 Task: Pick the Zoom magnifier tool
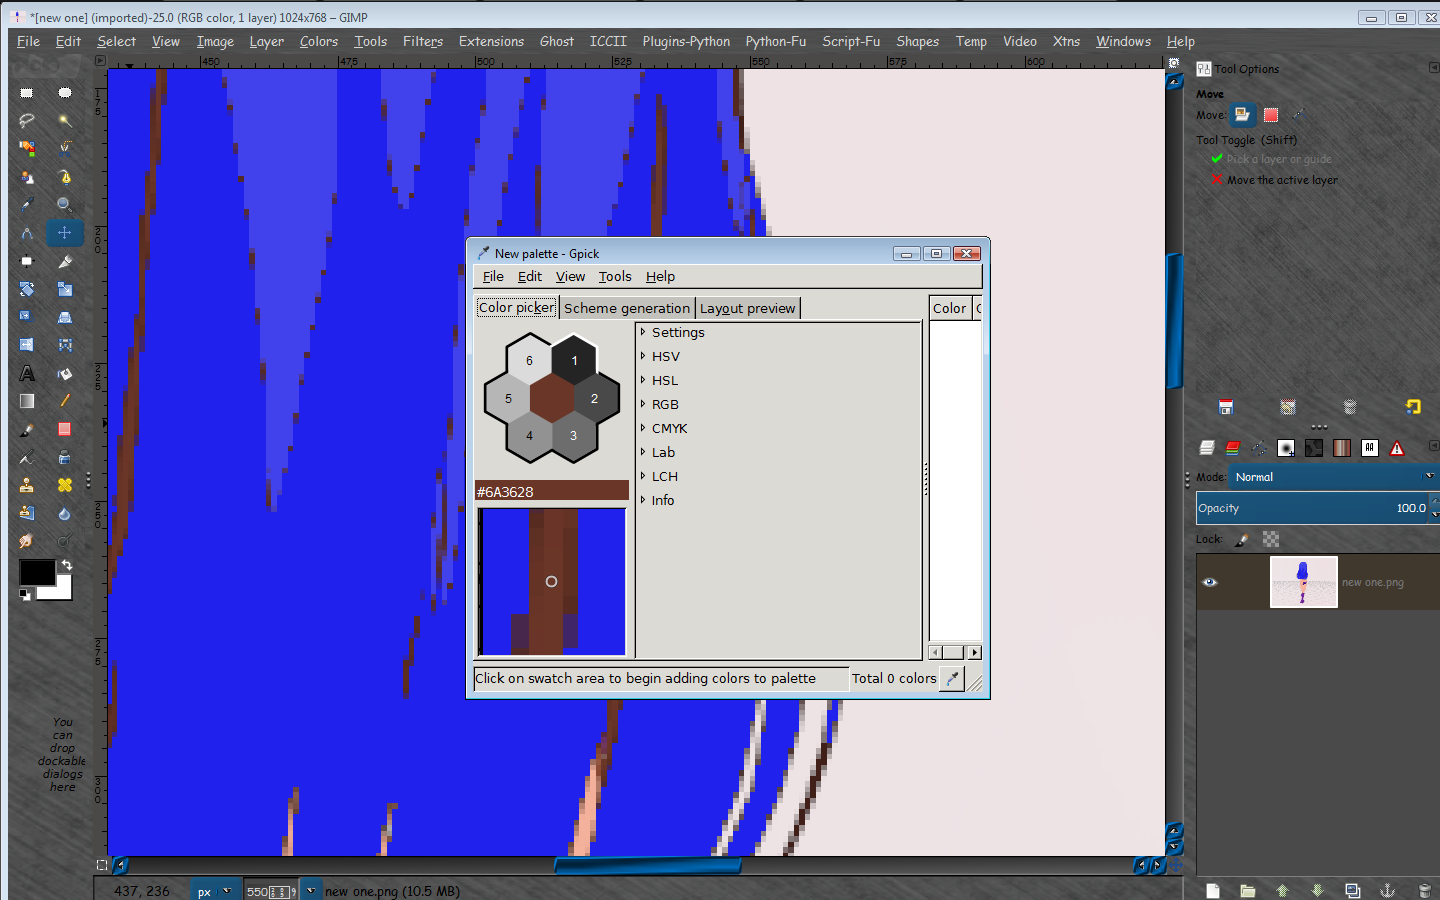pos(64,204)
